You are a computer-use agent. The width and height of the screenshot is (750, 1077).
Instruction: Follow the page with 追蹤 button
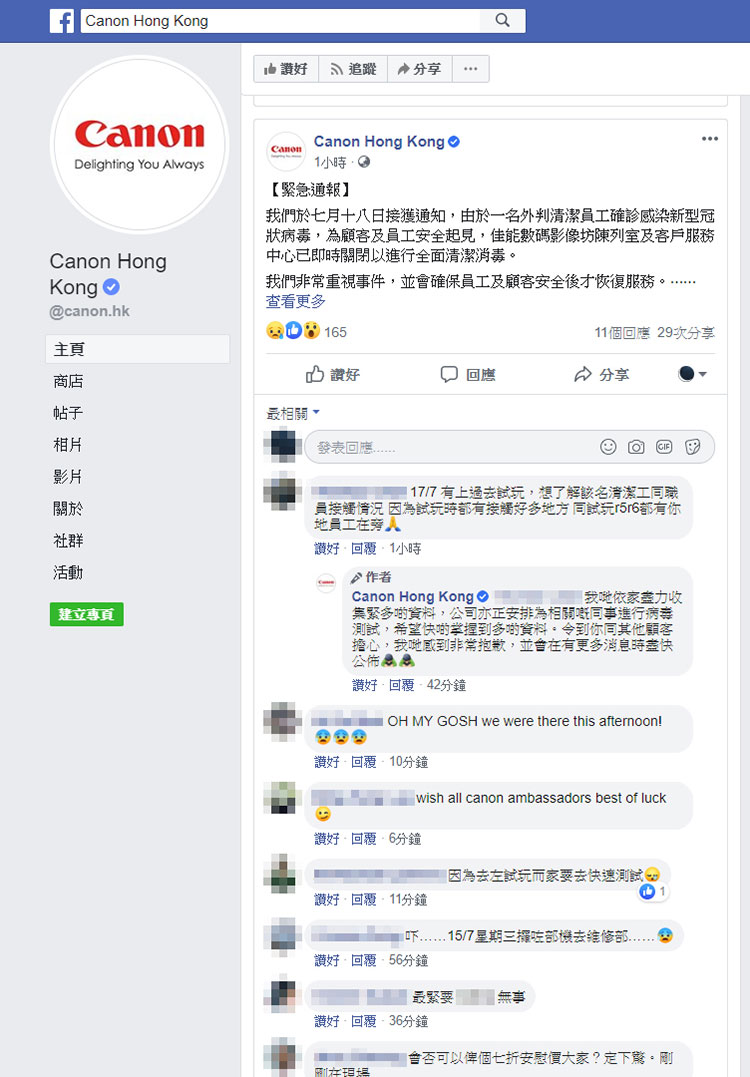coord(353,69)
